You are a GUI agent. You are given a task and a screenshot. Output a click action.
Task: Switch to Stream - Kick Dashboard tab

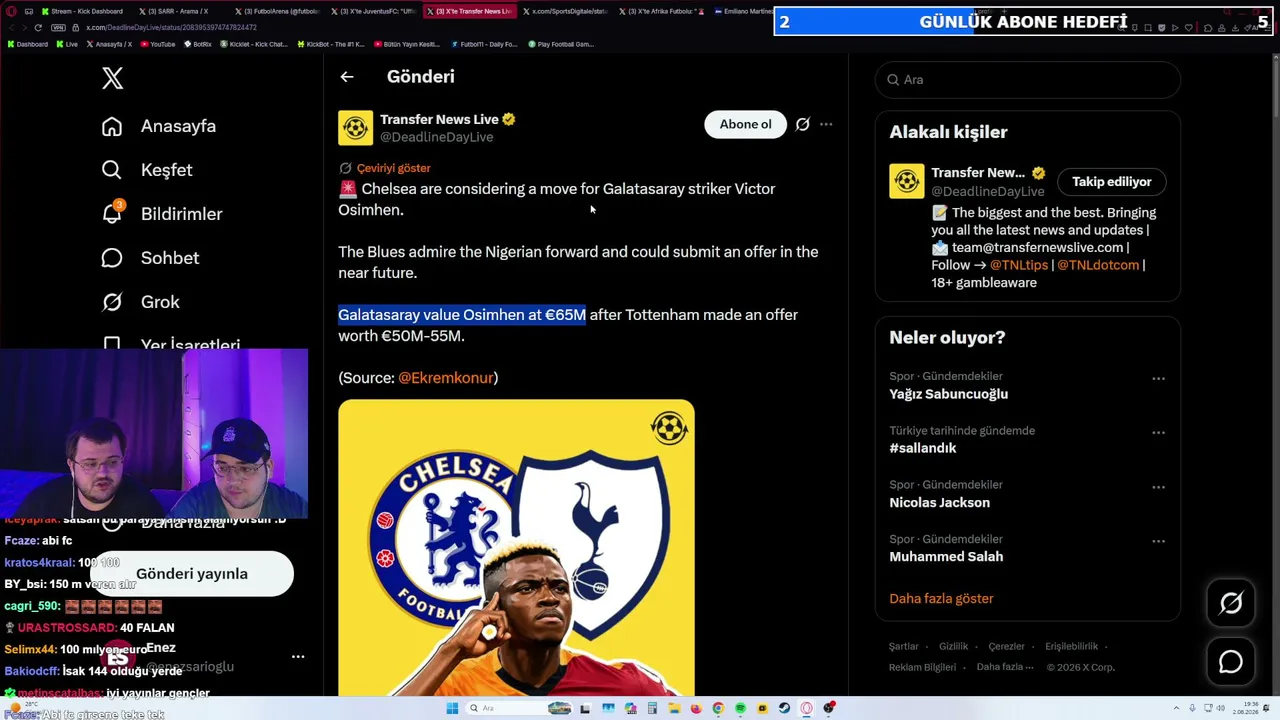82,12
